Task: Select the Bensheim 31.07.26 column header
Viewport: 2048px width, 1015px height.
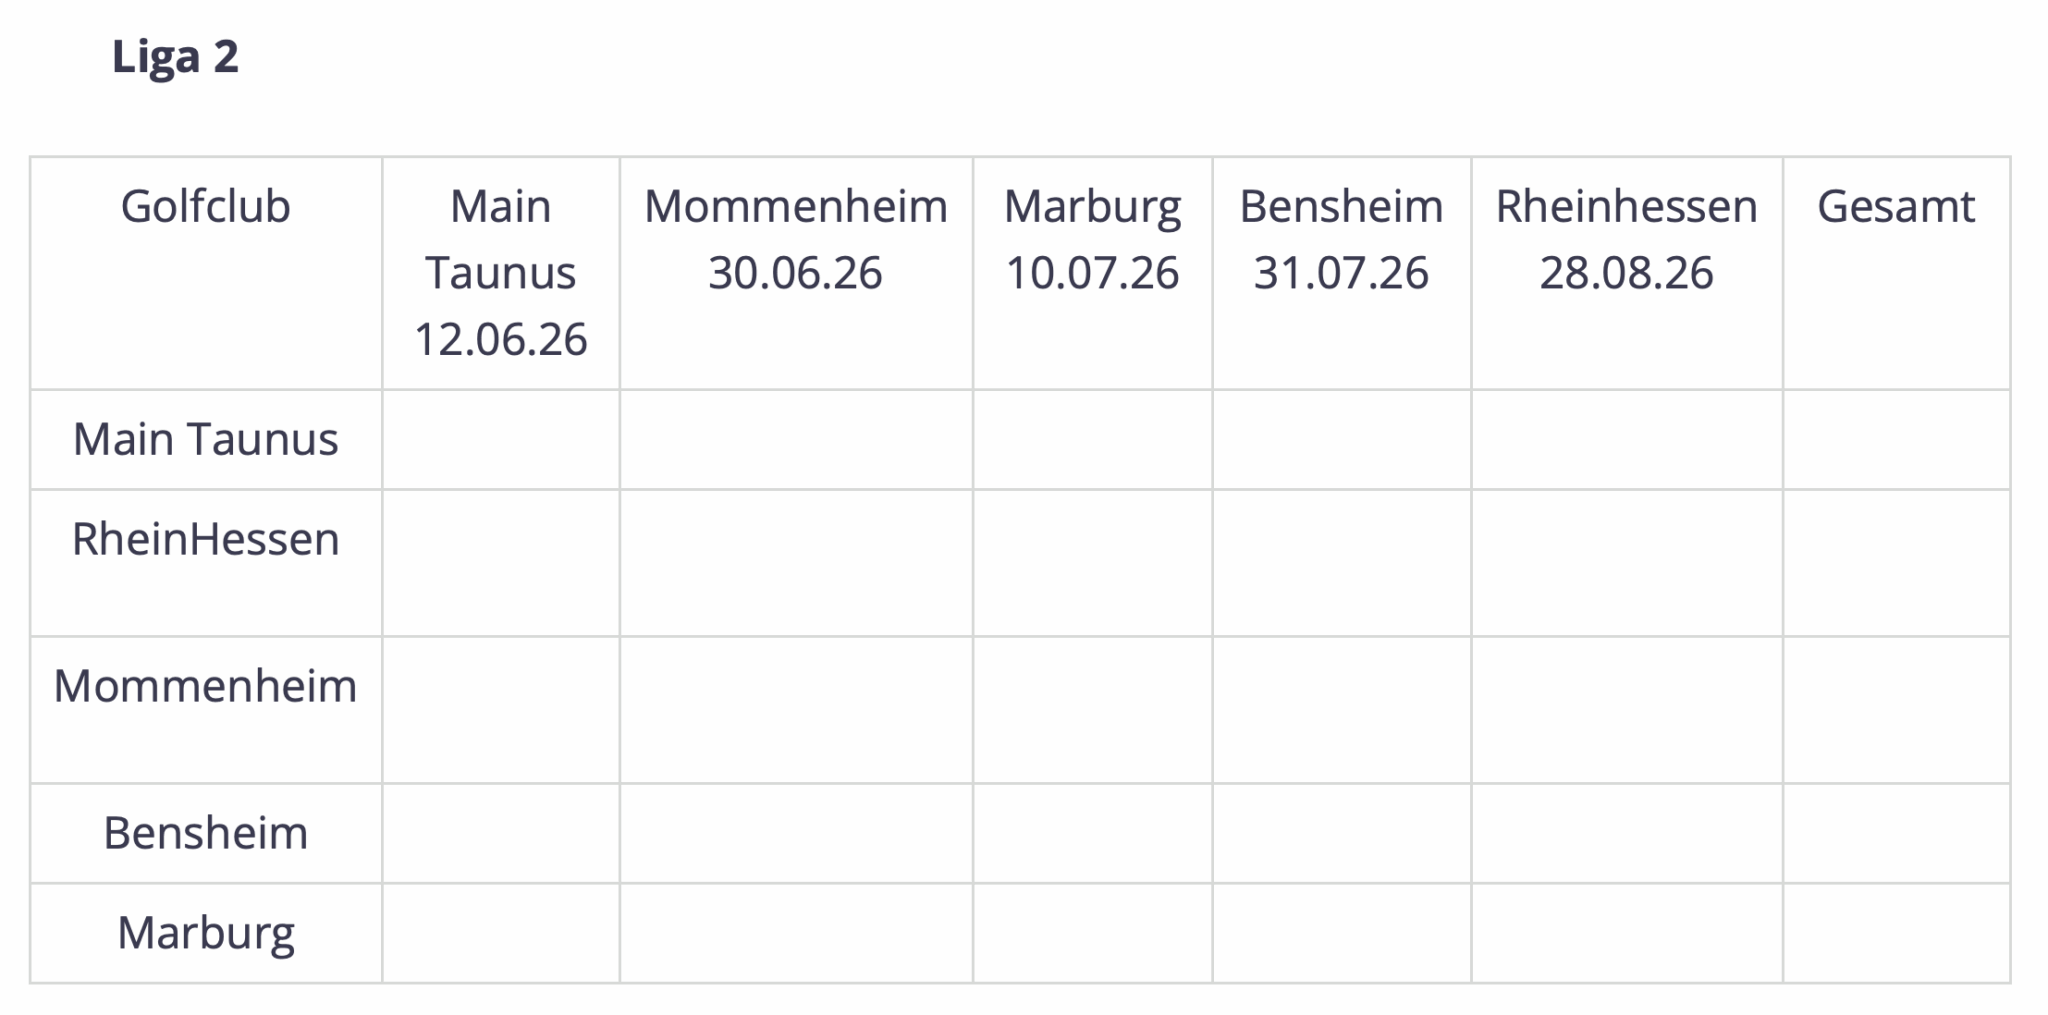Action: [1341, 240]
